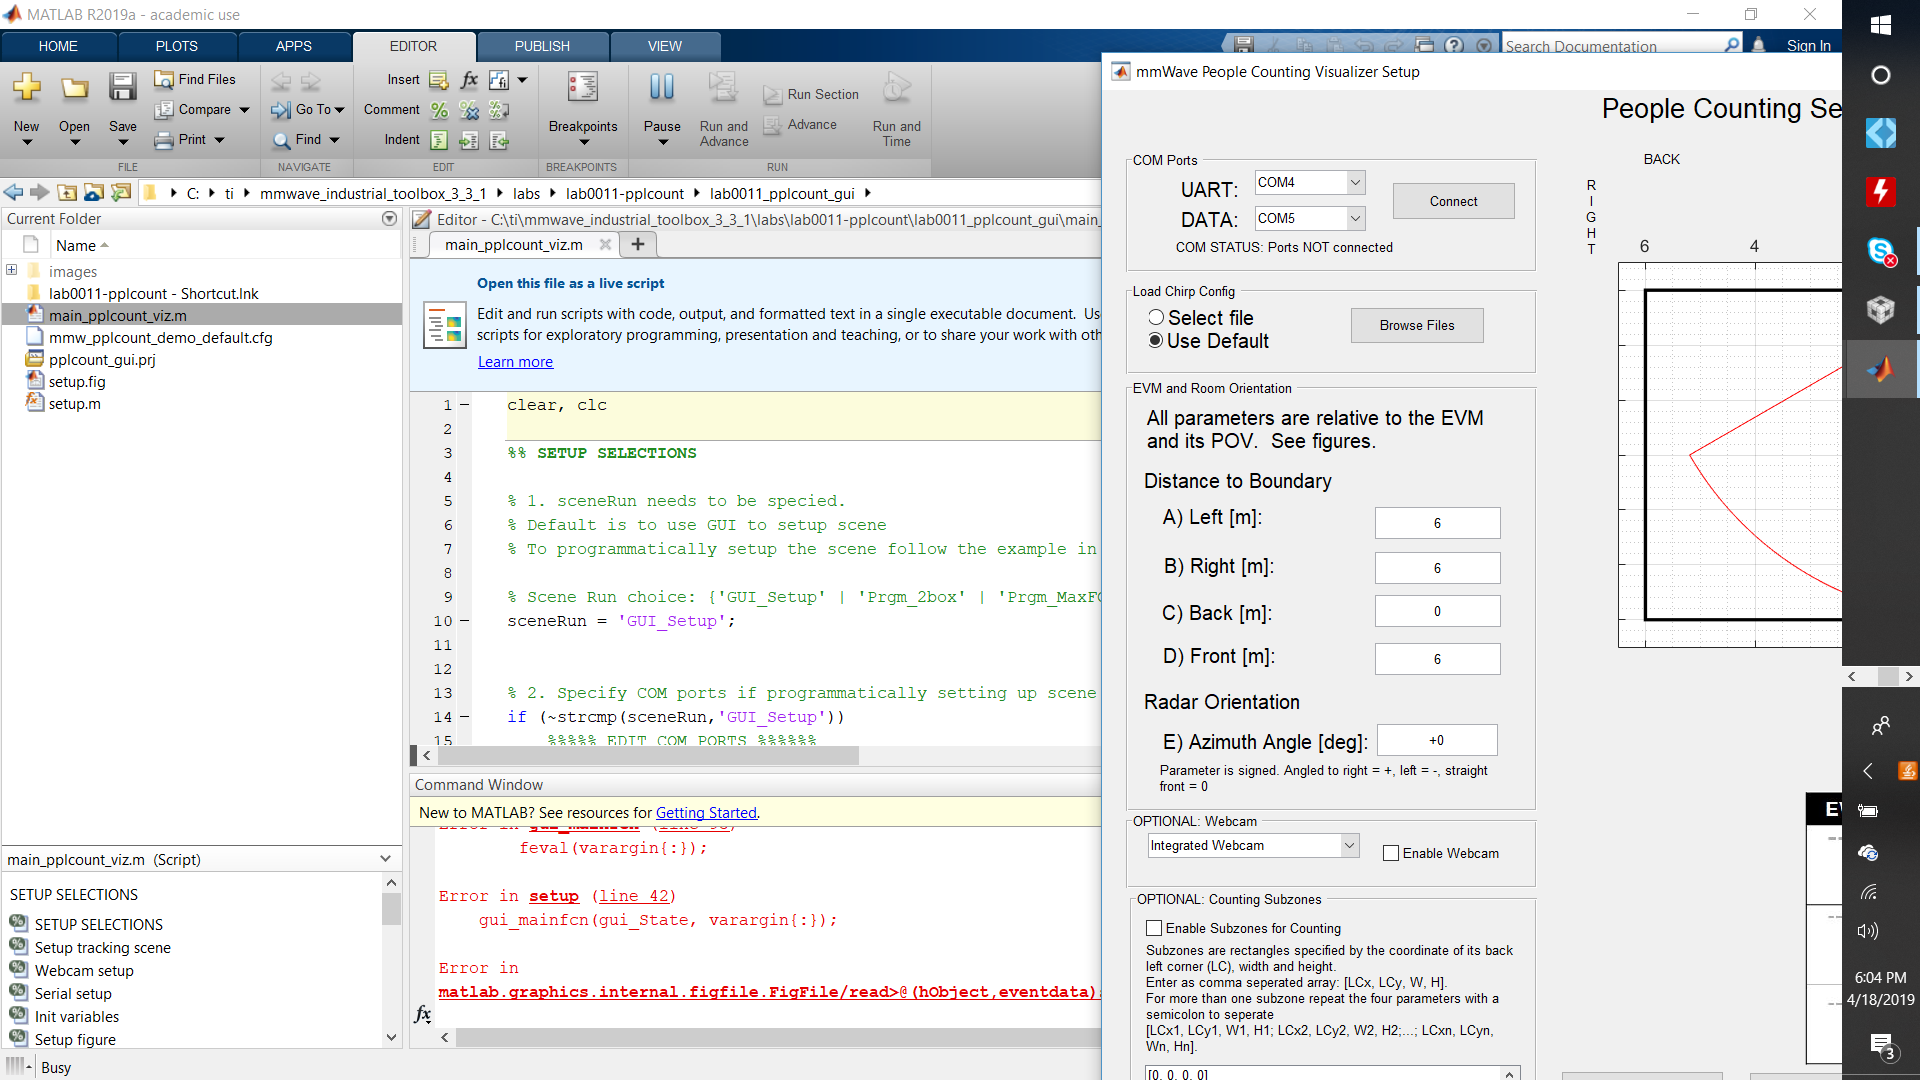Select the main_pplcount_viz.m editor tab
The width and height of the screenshot is (1920, 1080).
click(514, 245)
